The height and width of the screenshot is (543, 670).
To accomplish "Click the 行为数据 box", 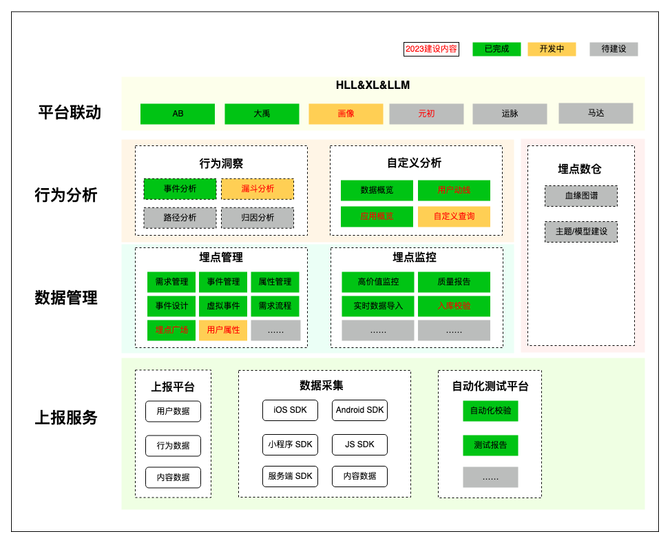I will 173,446.
